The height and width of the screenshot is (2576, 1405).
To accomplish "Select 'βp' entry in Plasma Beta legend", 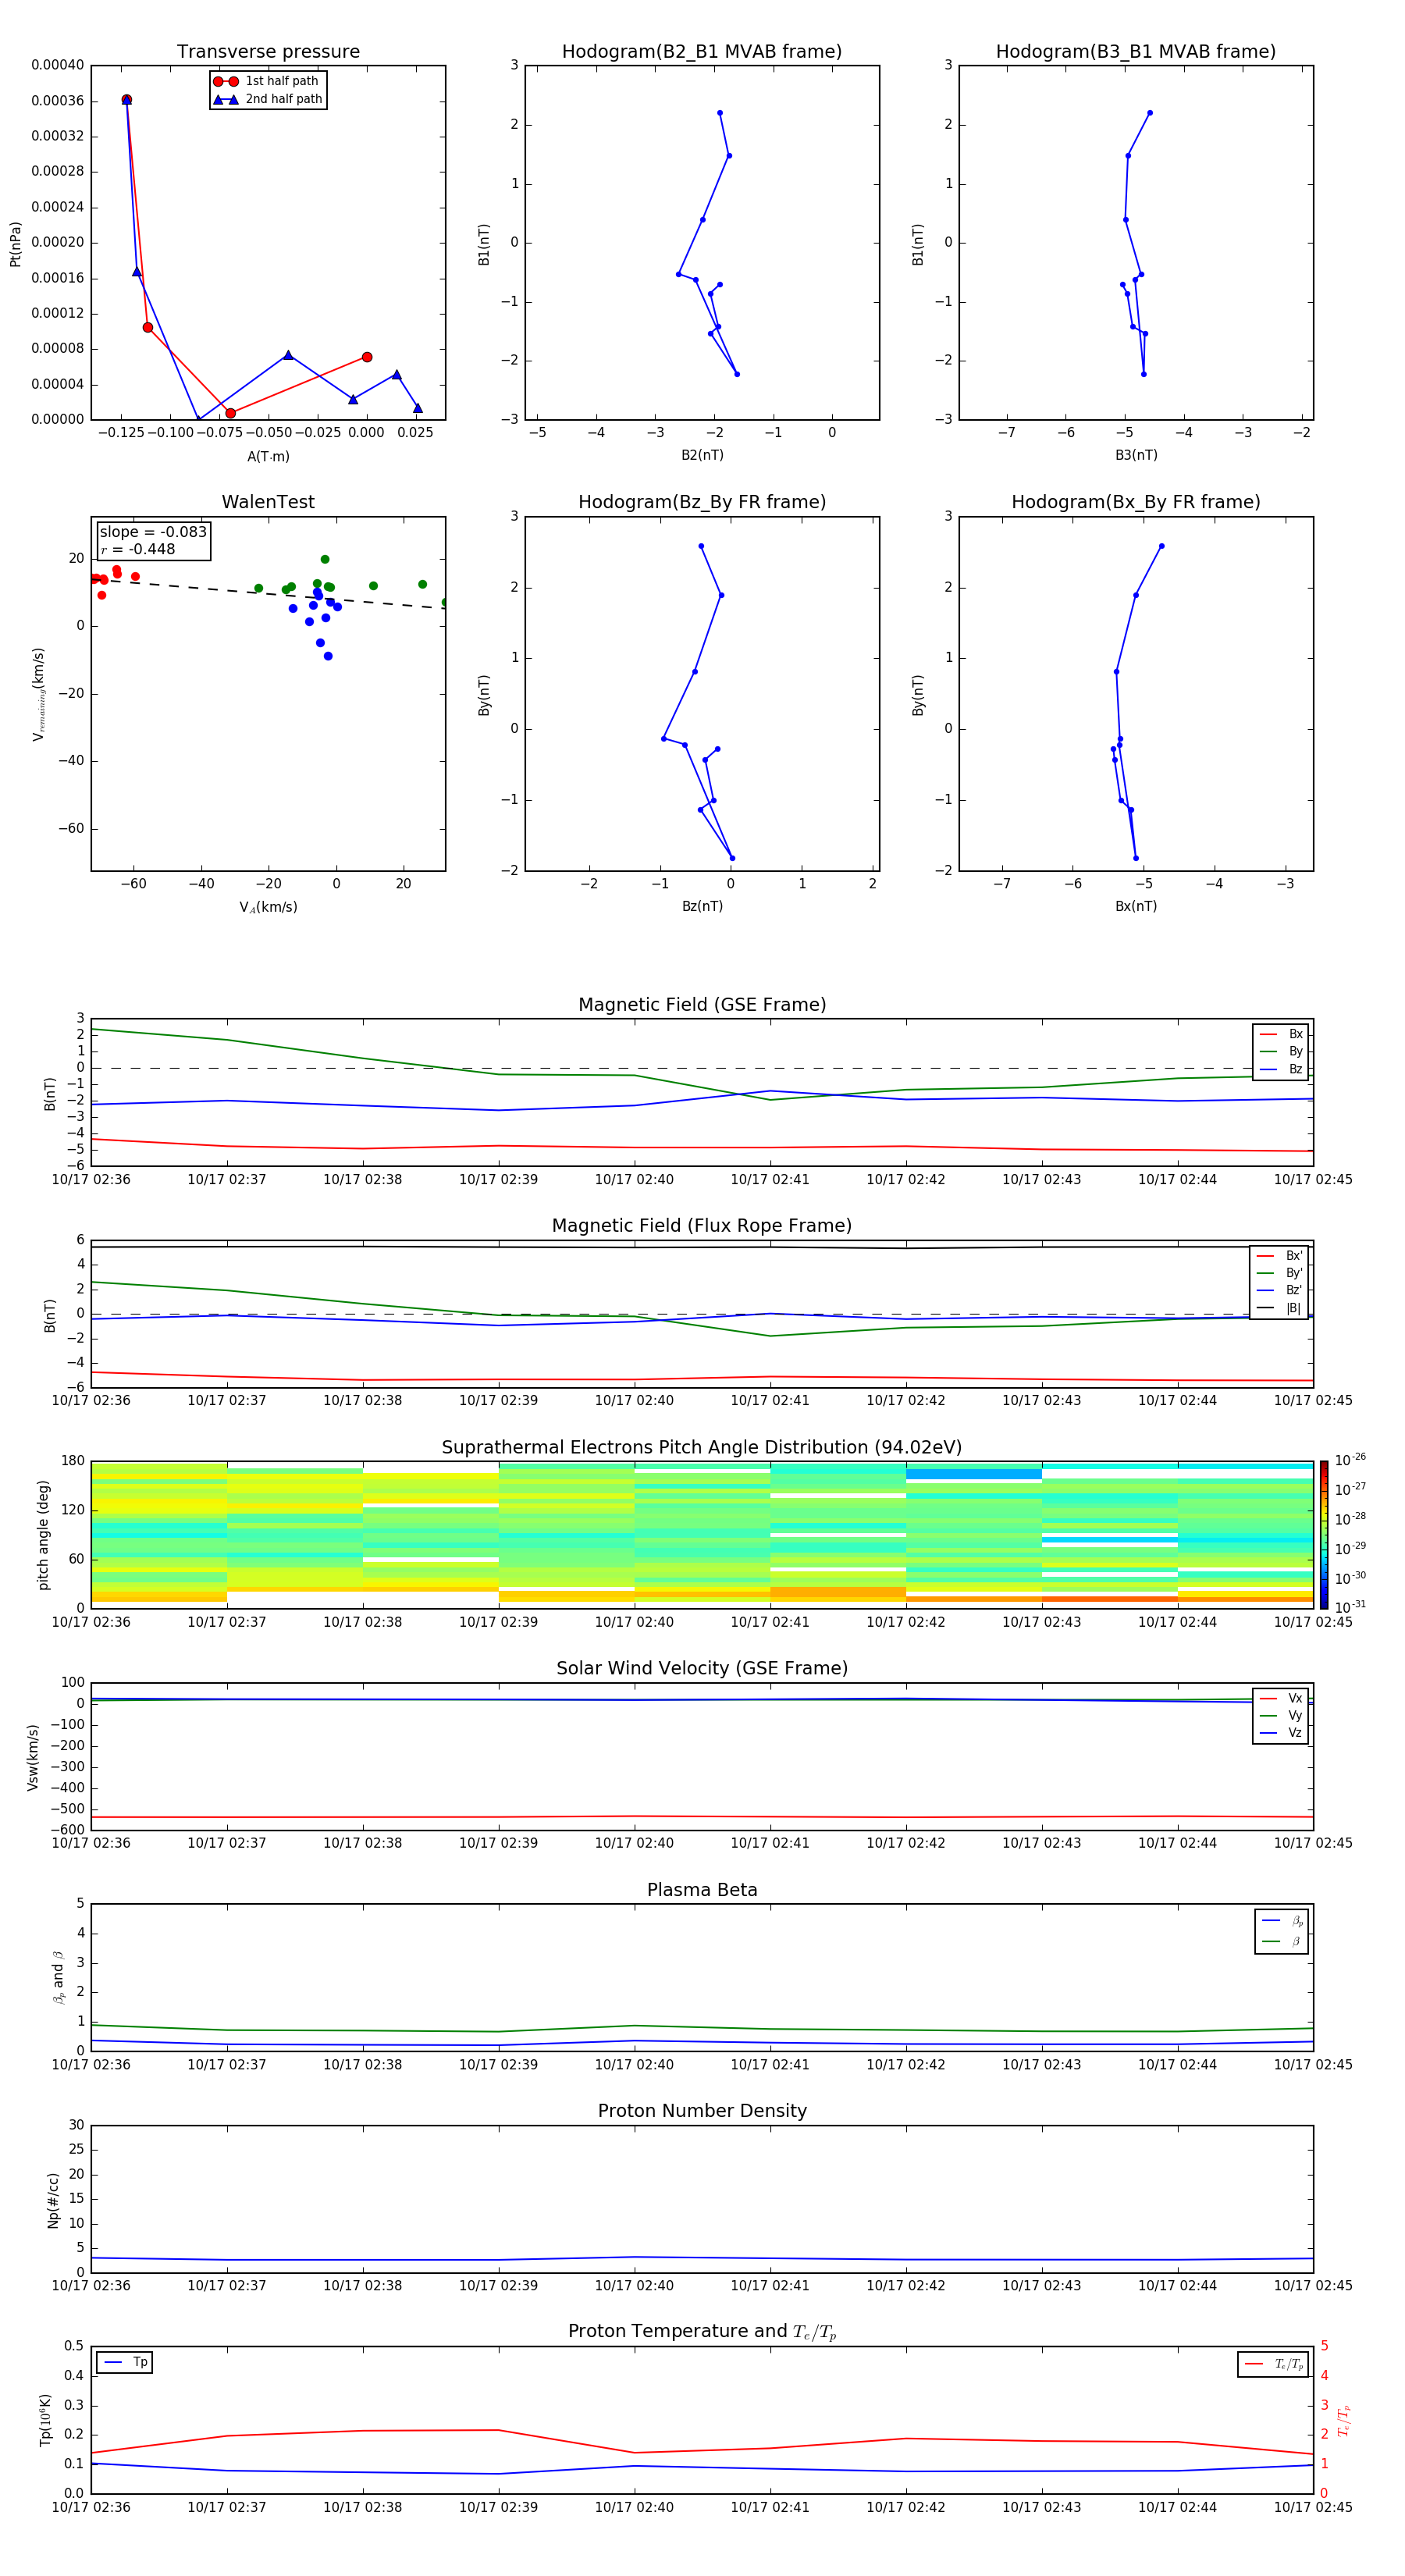I will (1282, 1921).
